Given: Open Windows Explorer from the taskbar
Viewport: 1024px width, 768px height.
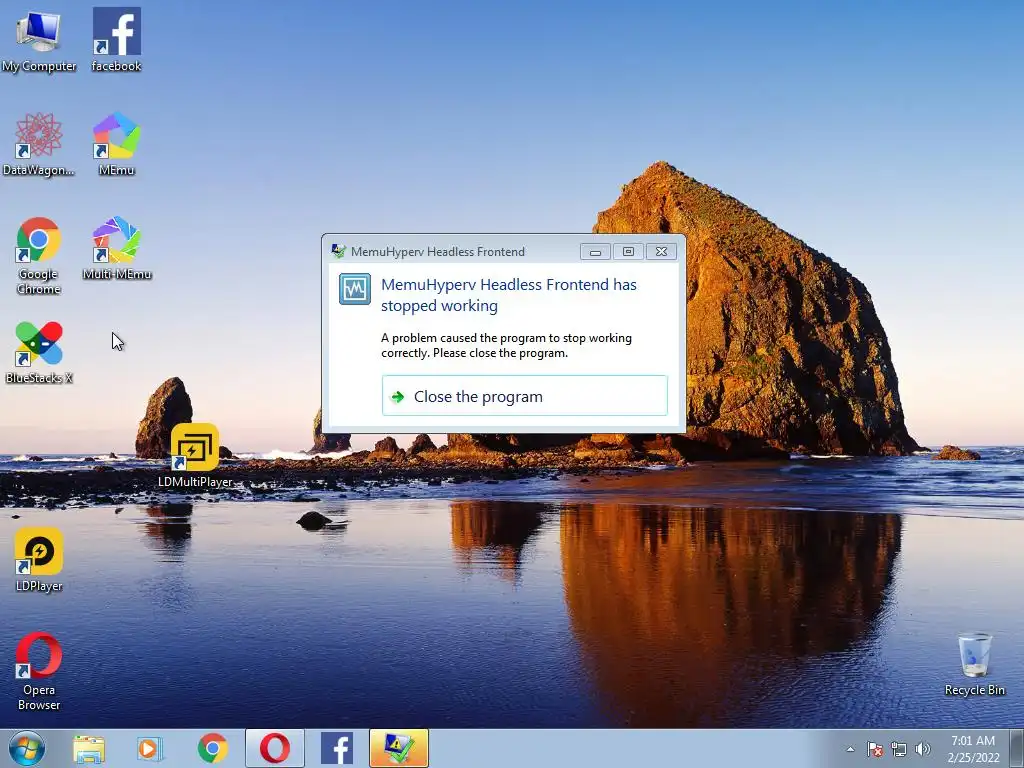Looking at the screenshot, I should (x=89, y=748).
